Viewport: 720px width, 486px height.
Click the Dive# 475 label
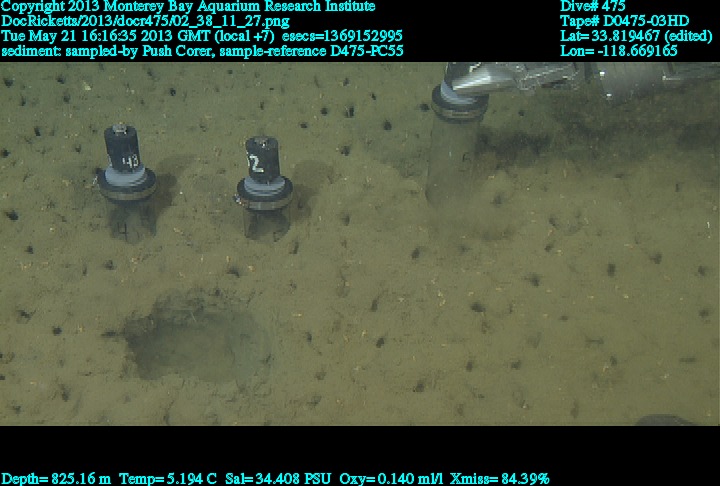pyautogui.click(x=592, y=6)
